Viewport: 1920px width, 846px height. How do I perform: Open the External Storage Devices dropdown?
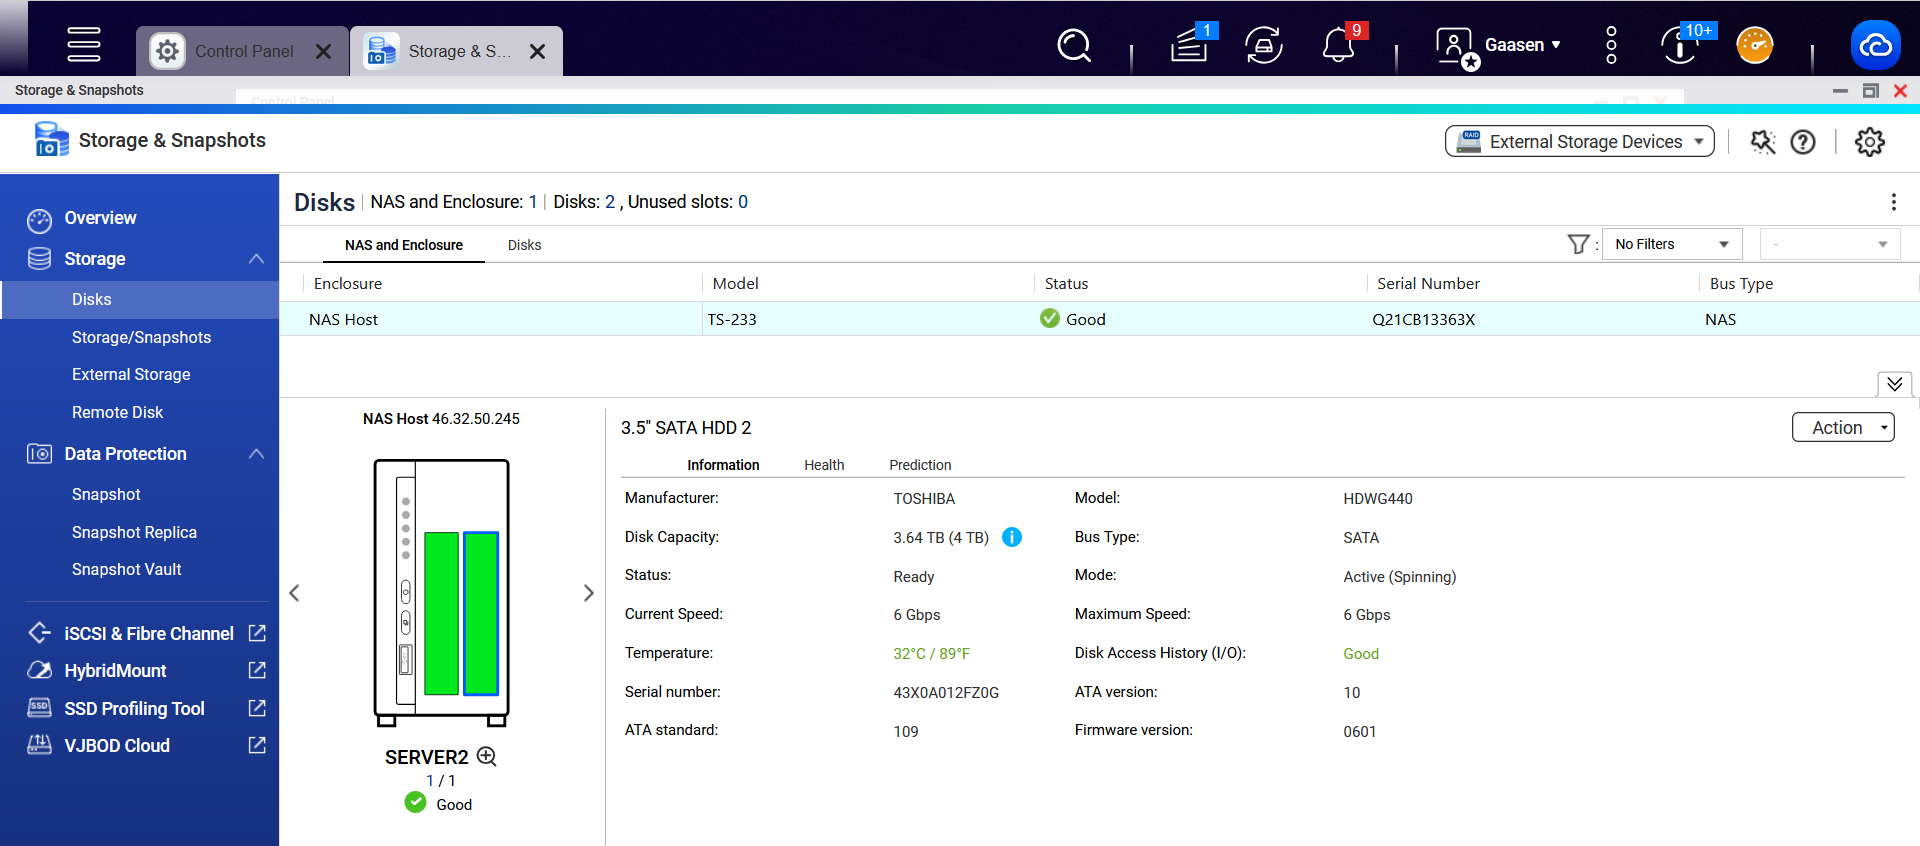pyautogui.click(x=1579, y=142)
